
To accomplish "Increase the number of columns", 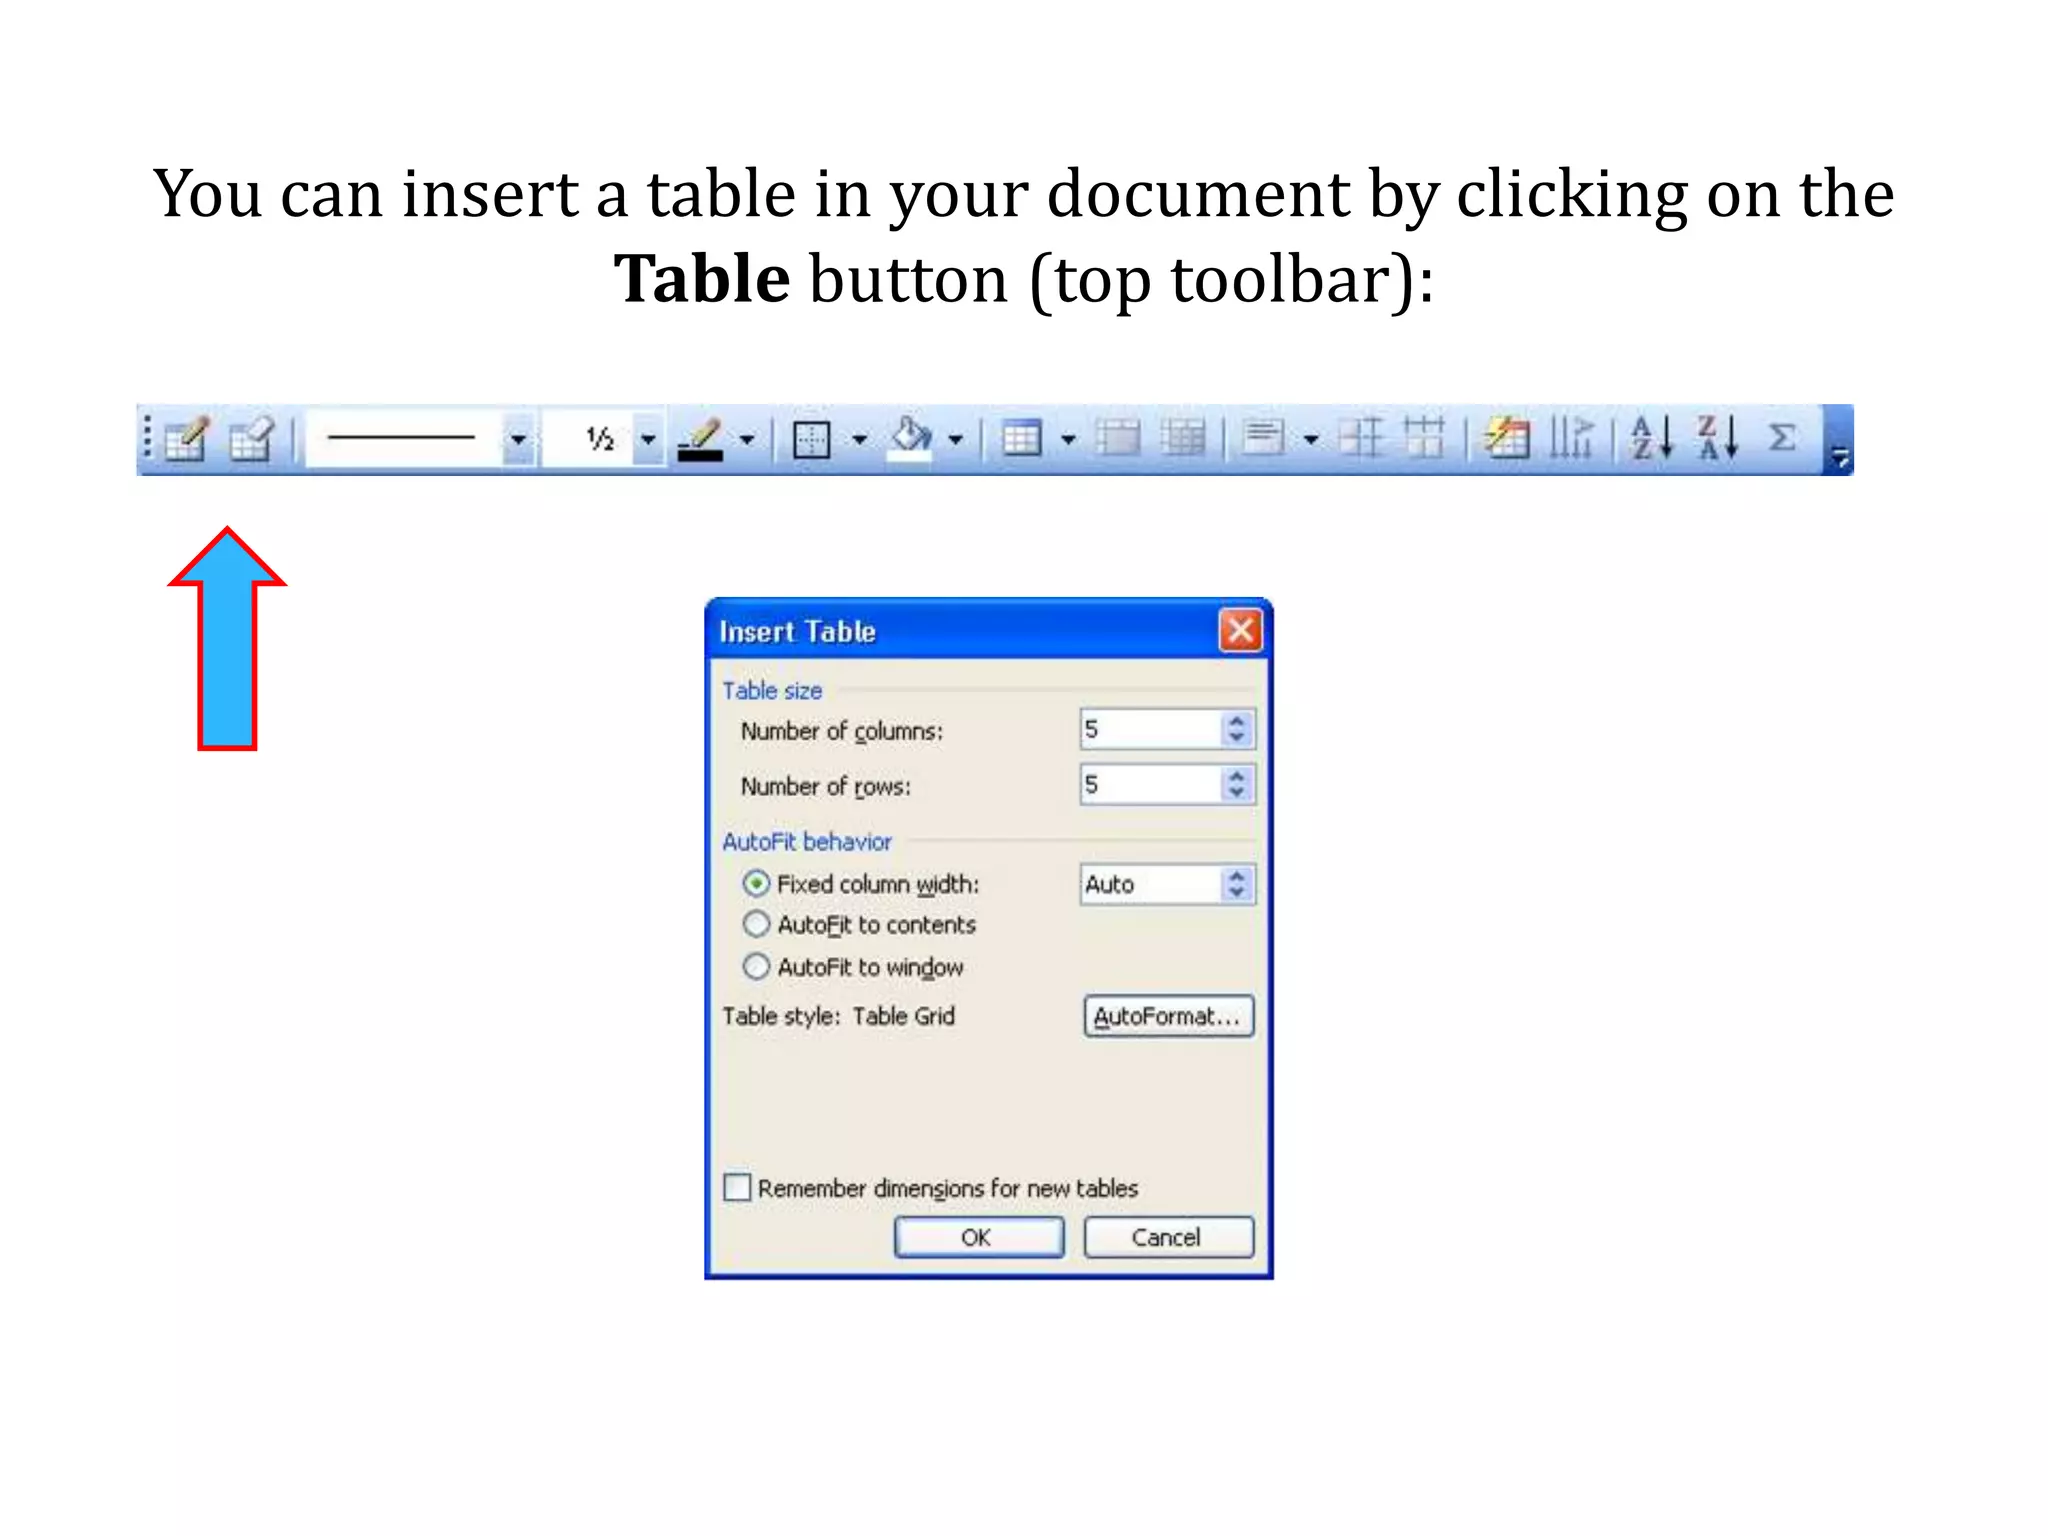I will pos(1237,720).
